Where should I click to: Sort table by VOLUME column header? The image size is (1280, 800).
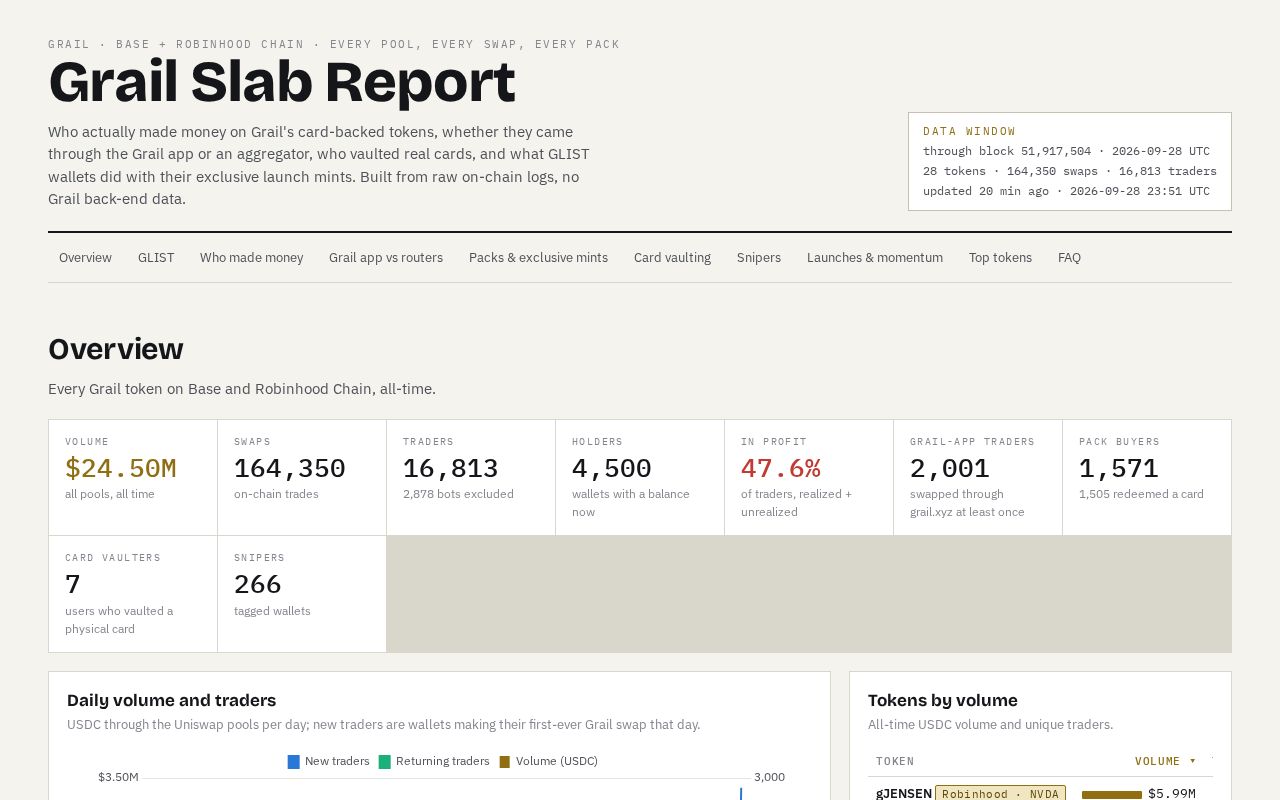1165,761
